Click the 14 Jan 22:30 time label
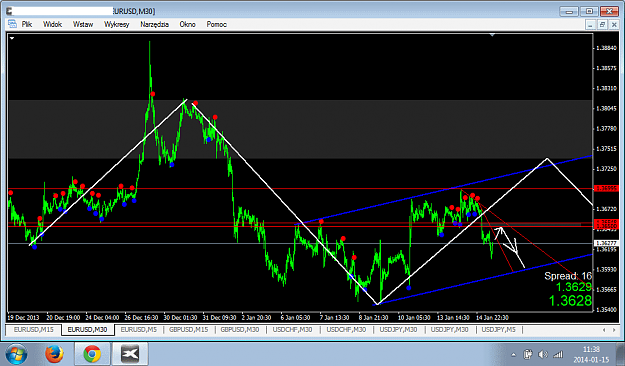 (492, 318)
